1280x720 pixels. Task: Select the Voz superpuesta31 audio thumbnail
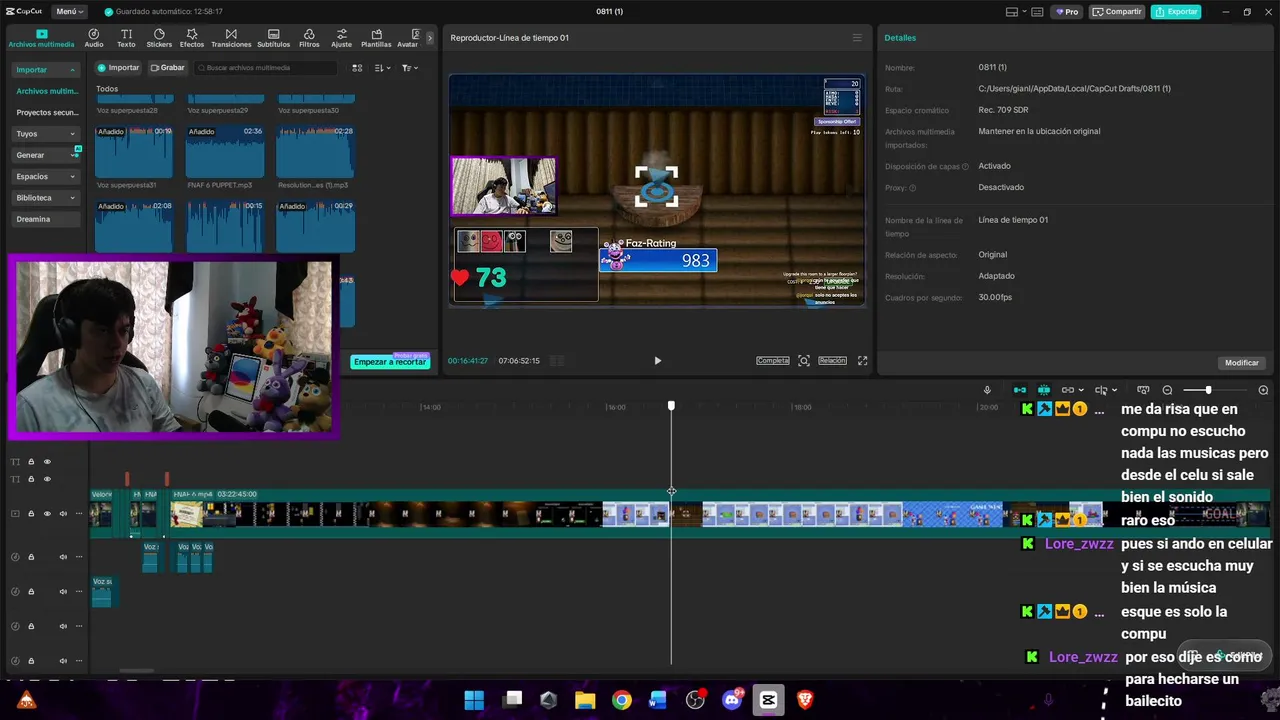tap(134, 151)
